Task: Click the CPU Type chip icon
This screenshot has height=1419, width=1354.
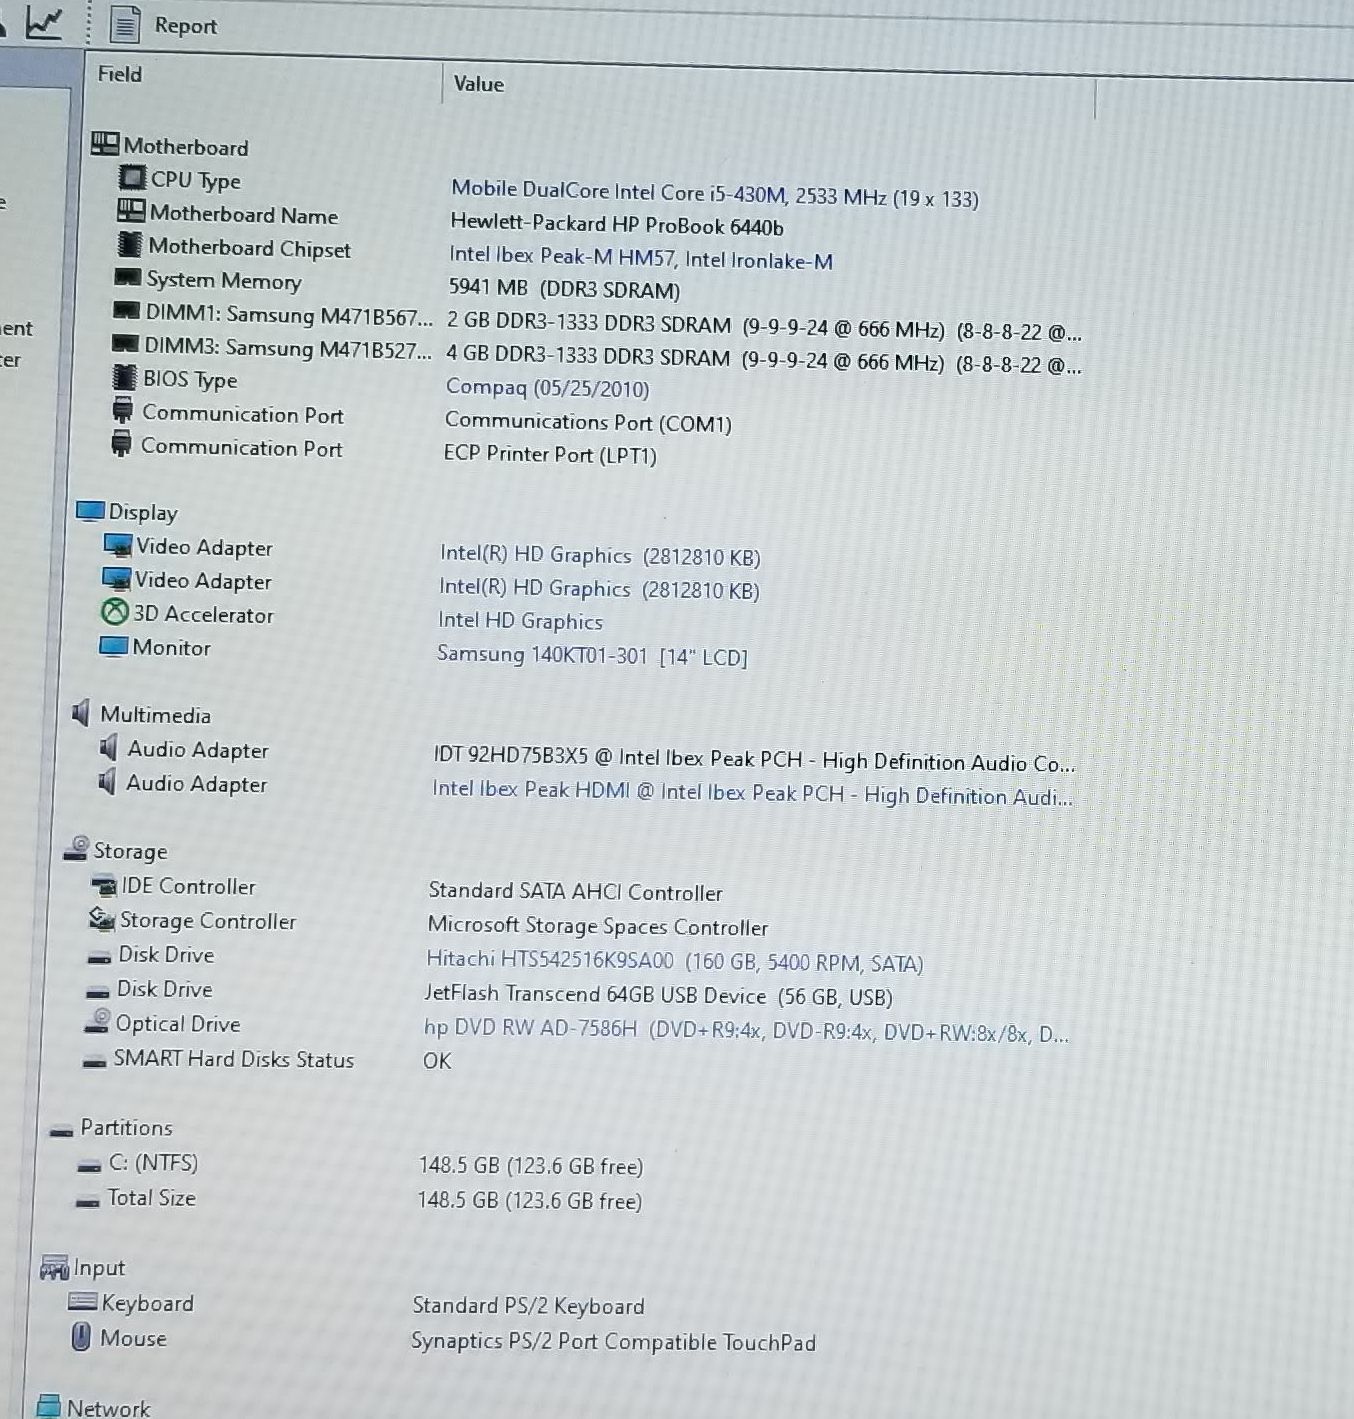Action: pos(132,178)
